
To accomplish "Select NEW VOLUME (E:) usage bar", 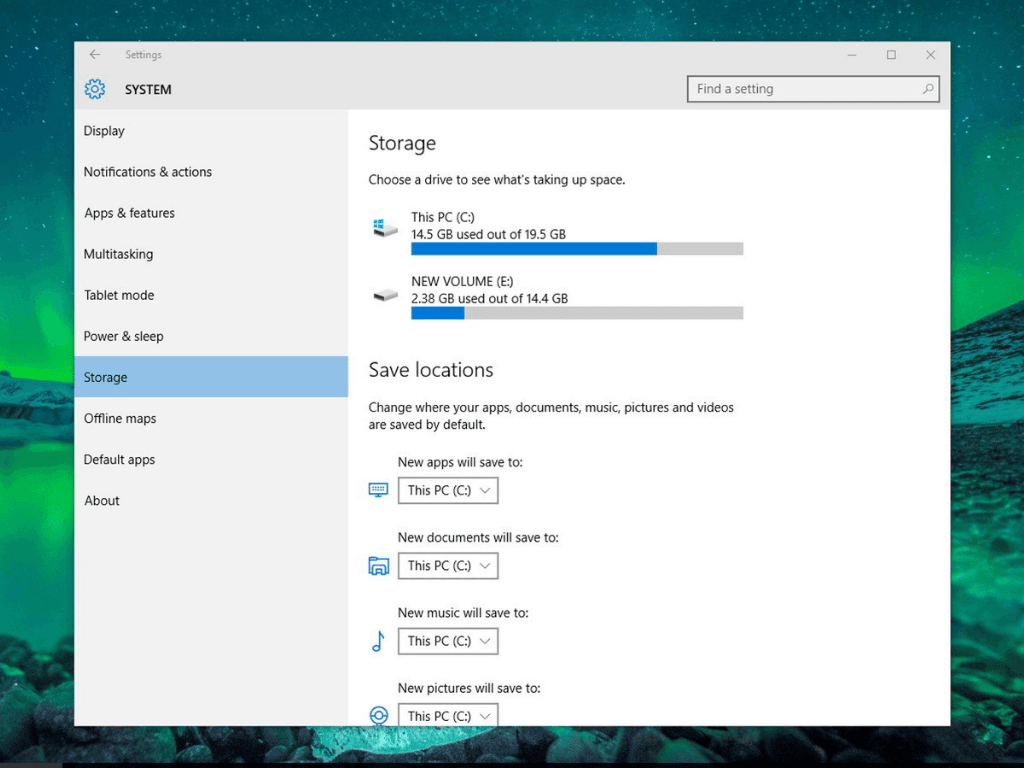I will point(577,313).
